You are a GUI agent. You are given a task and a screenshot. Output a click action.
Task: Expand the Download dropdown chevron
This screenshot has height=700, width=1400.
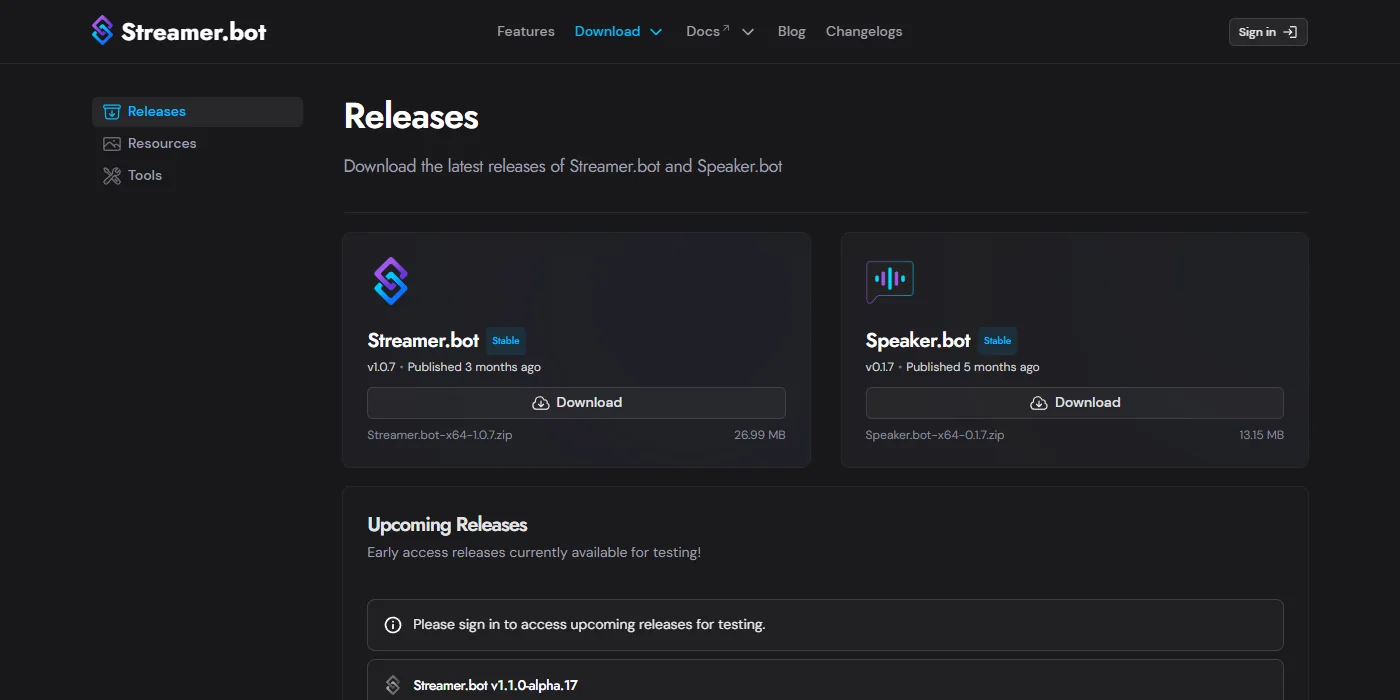click(656, 32)
